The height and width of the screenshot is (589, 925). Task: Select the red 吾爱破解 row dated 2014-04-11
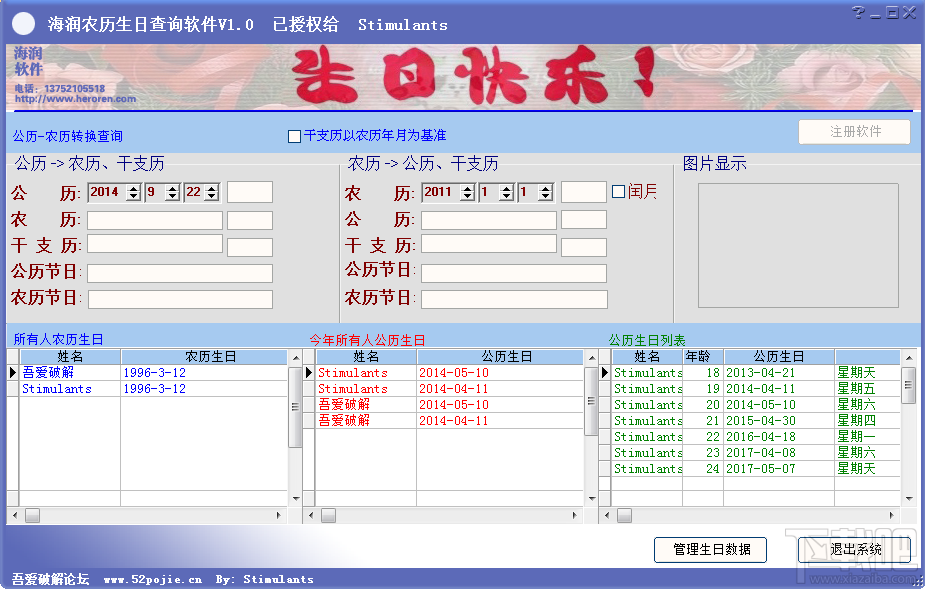(450, 420)
